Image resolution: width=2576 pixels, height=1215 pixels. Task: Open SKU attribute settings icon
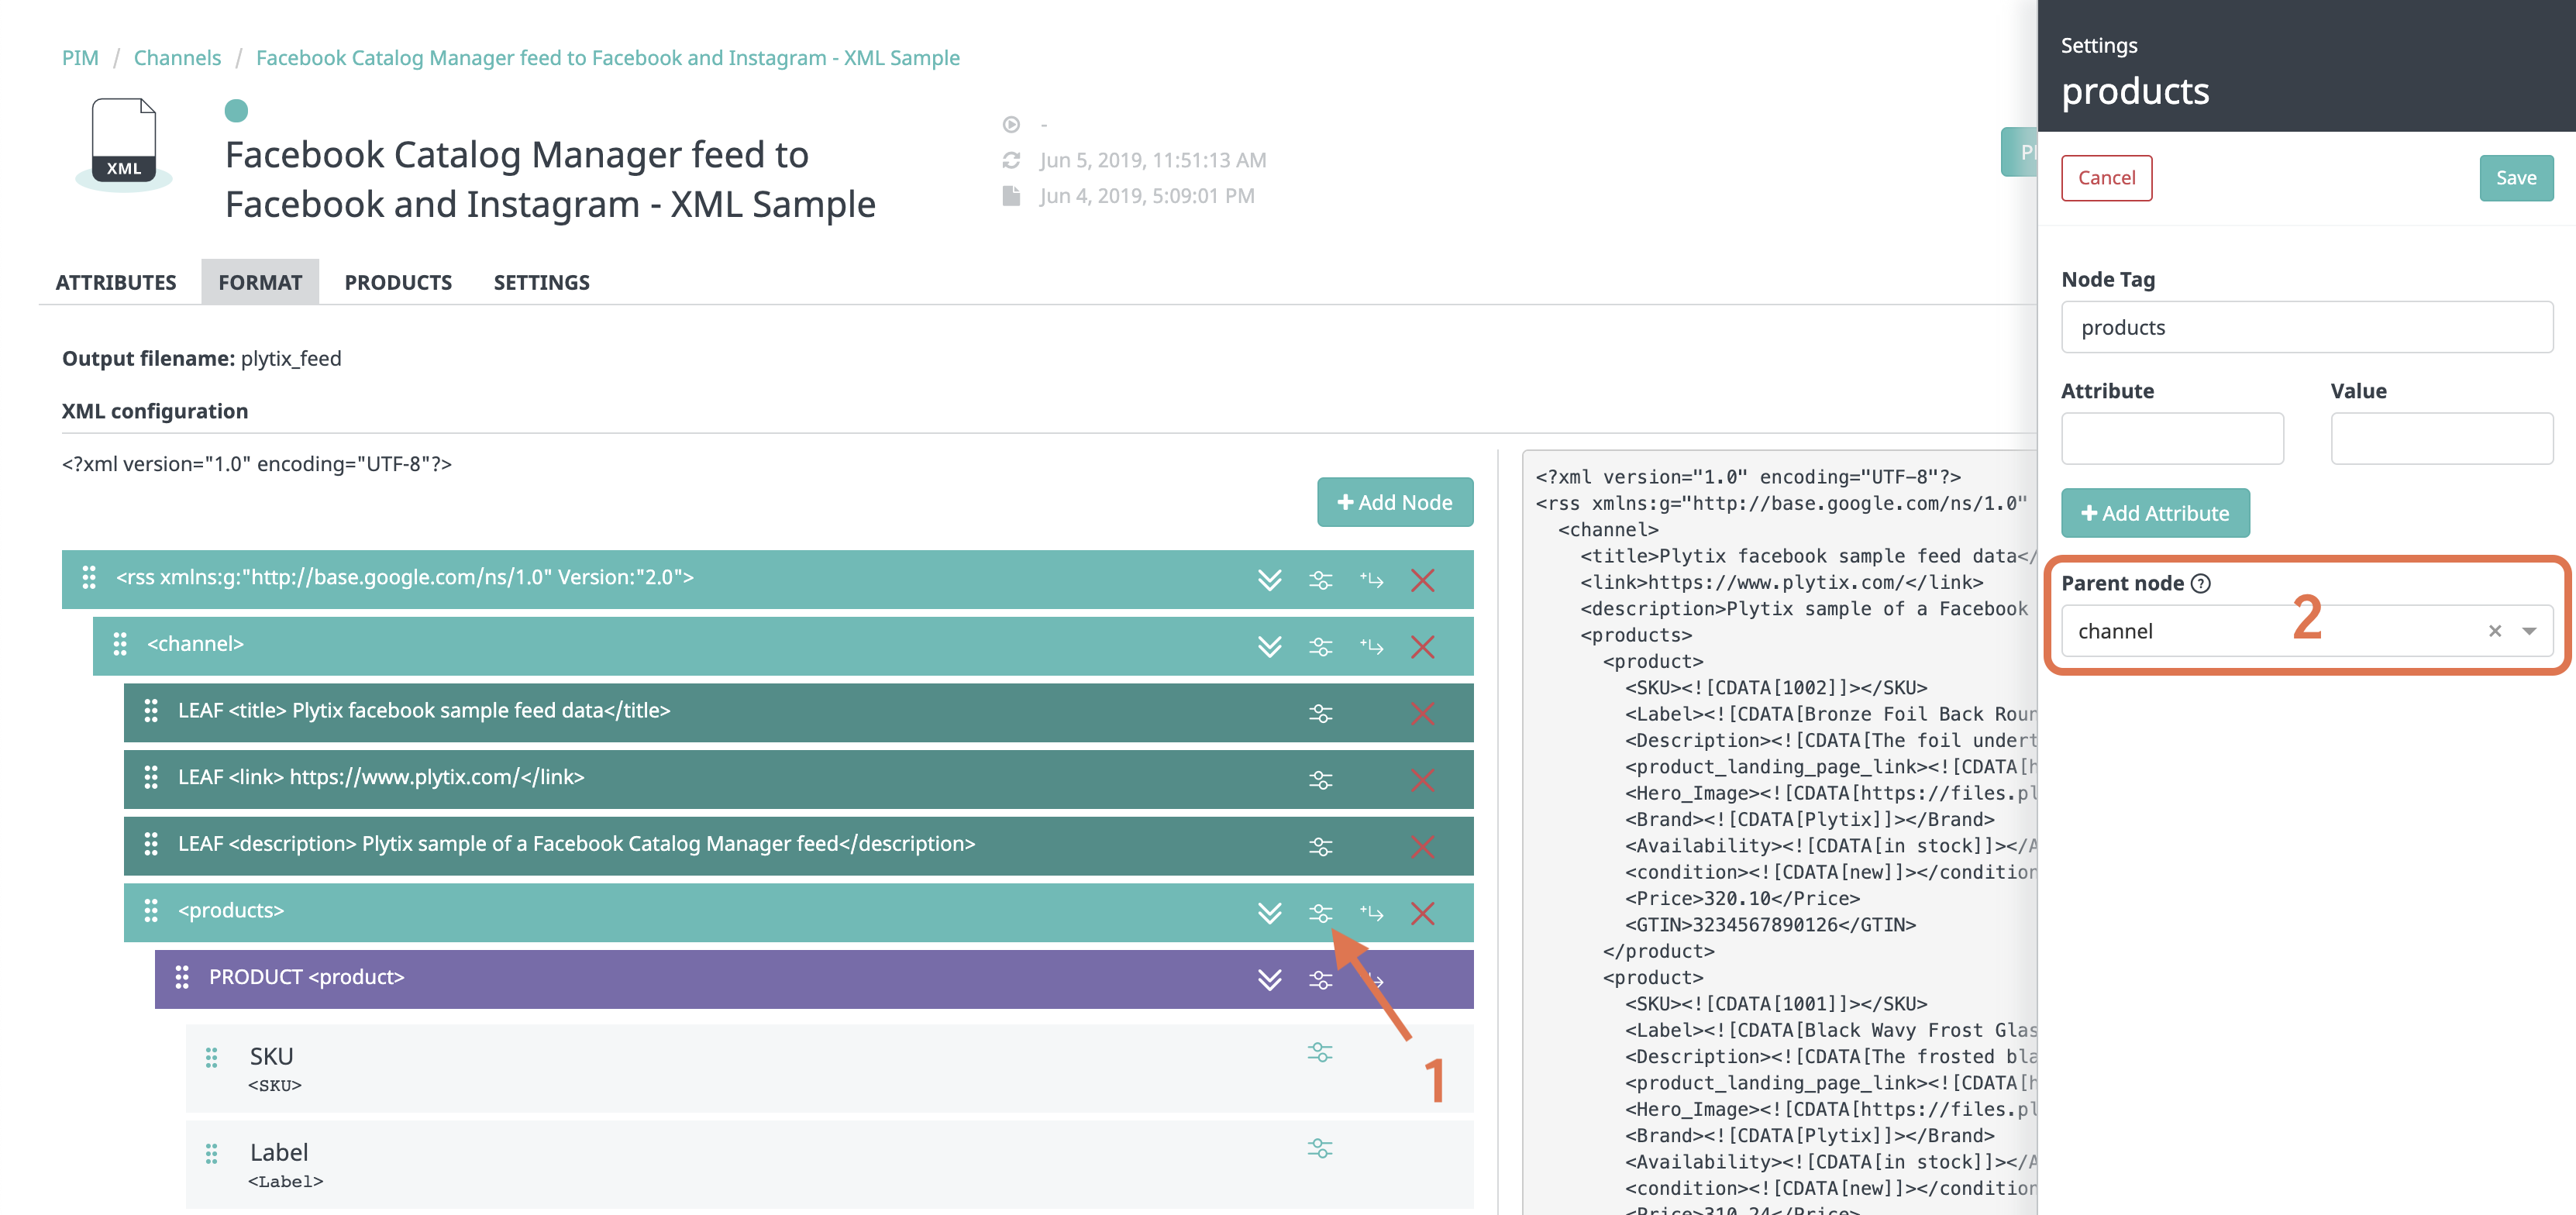(x=1320, y=1052)
